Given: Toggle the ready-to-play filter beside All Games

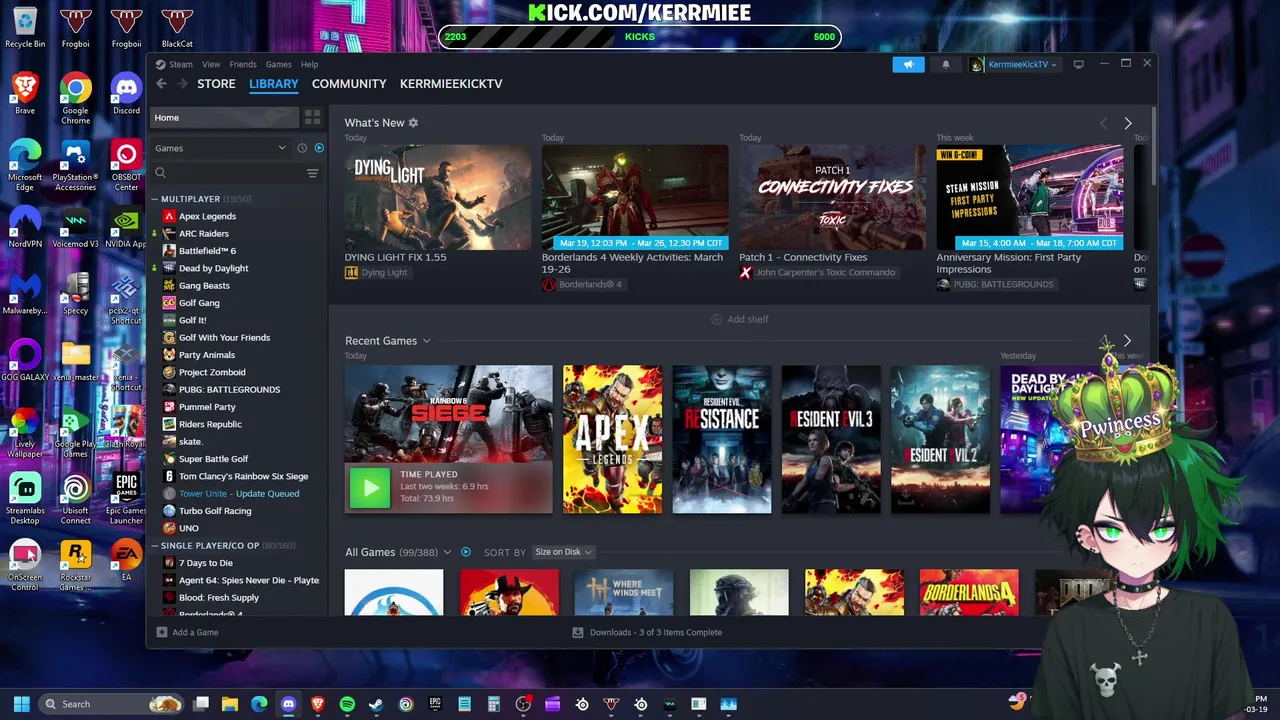Looking at the screenshot, I should tap(466, 552).
